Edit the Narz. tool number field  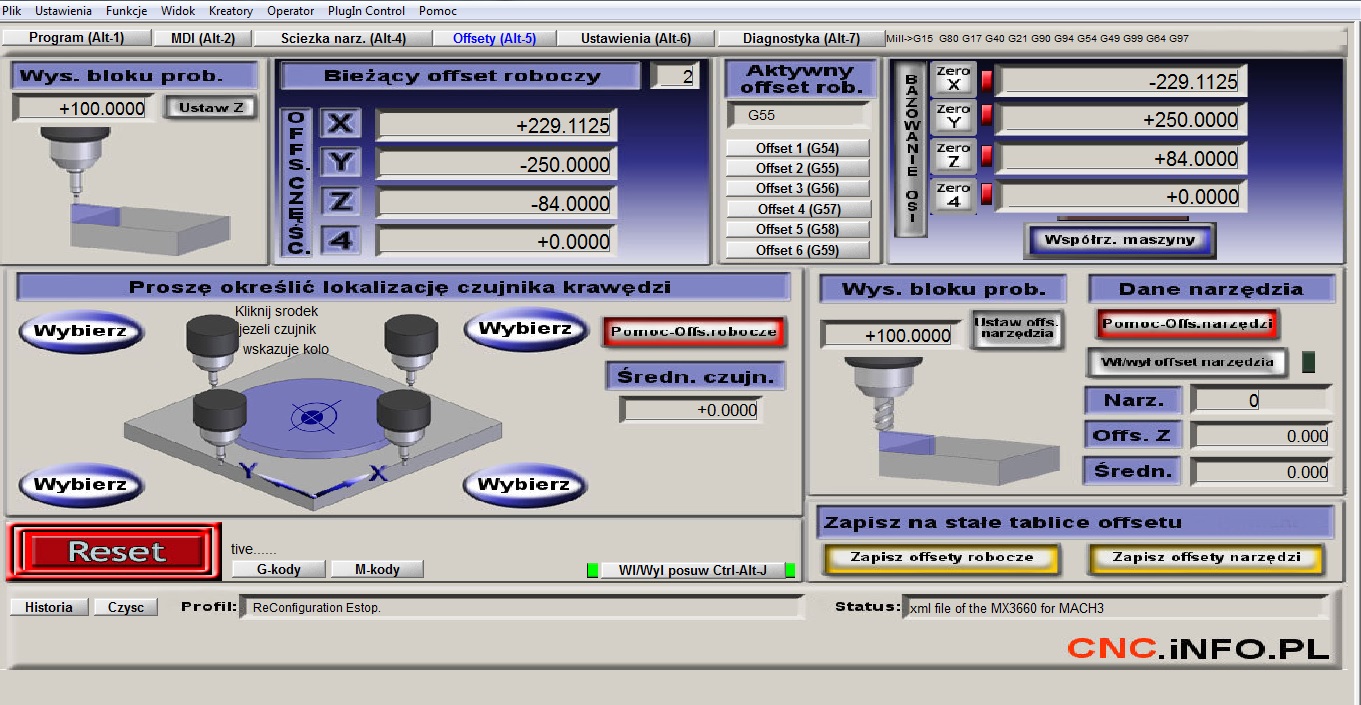1261,400
